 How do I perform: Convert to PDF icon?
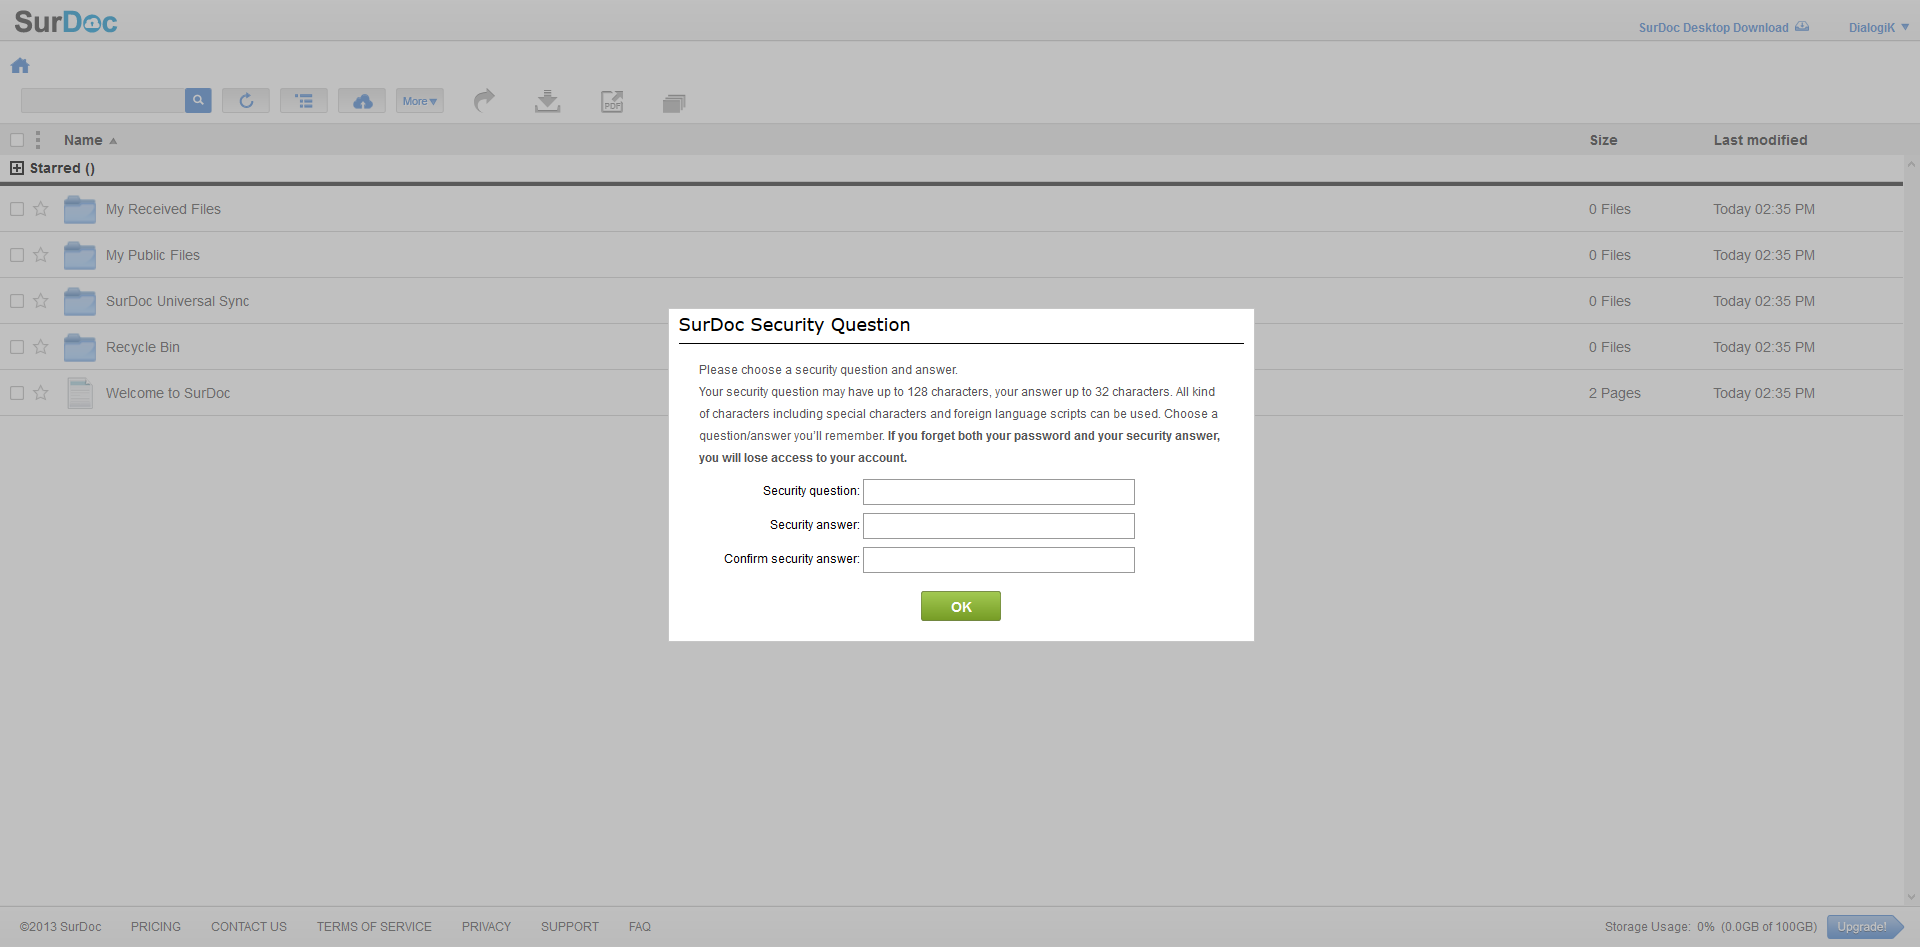click(x=612, y=101)
